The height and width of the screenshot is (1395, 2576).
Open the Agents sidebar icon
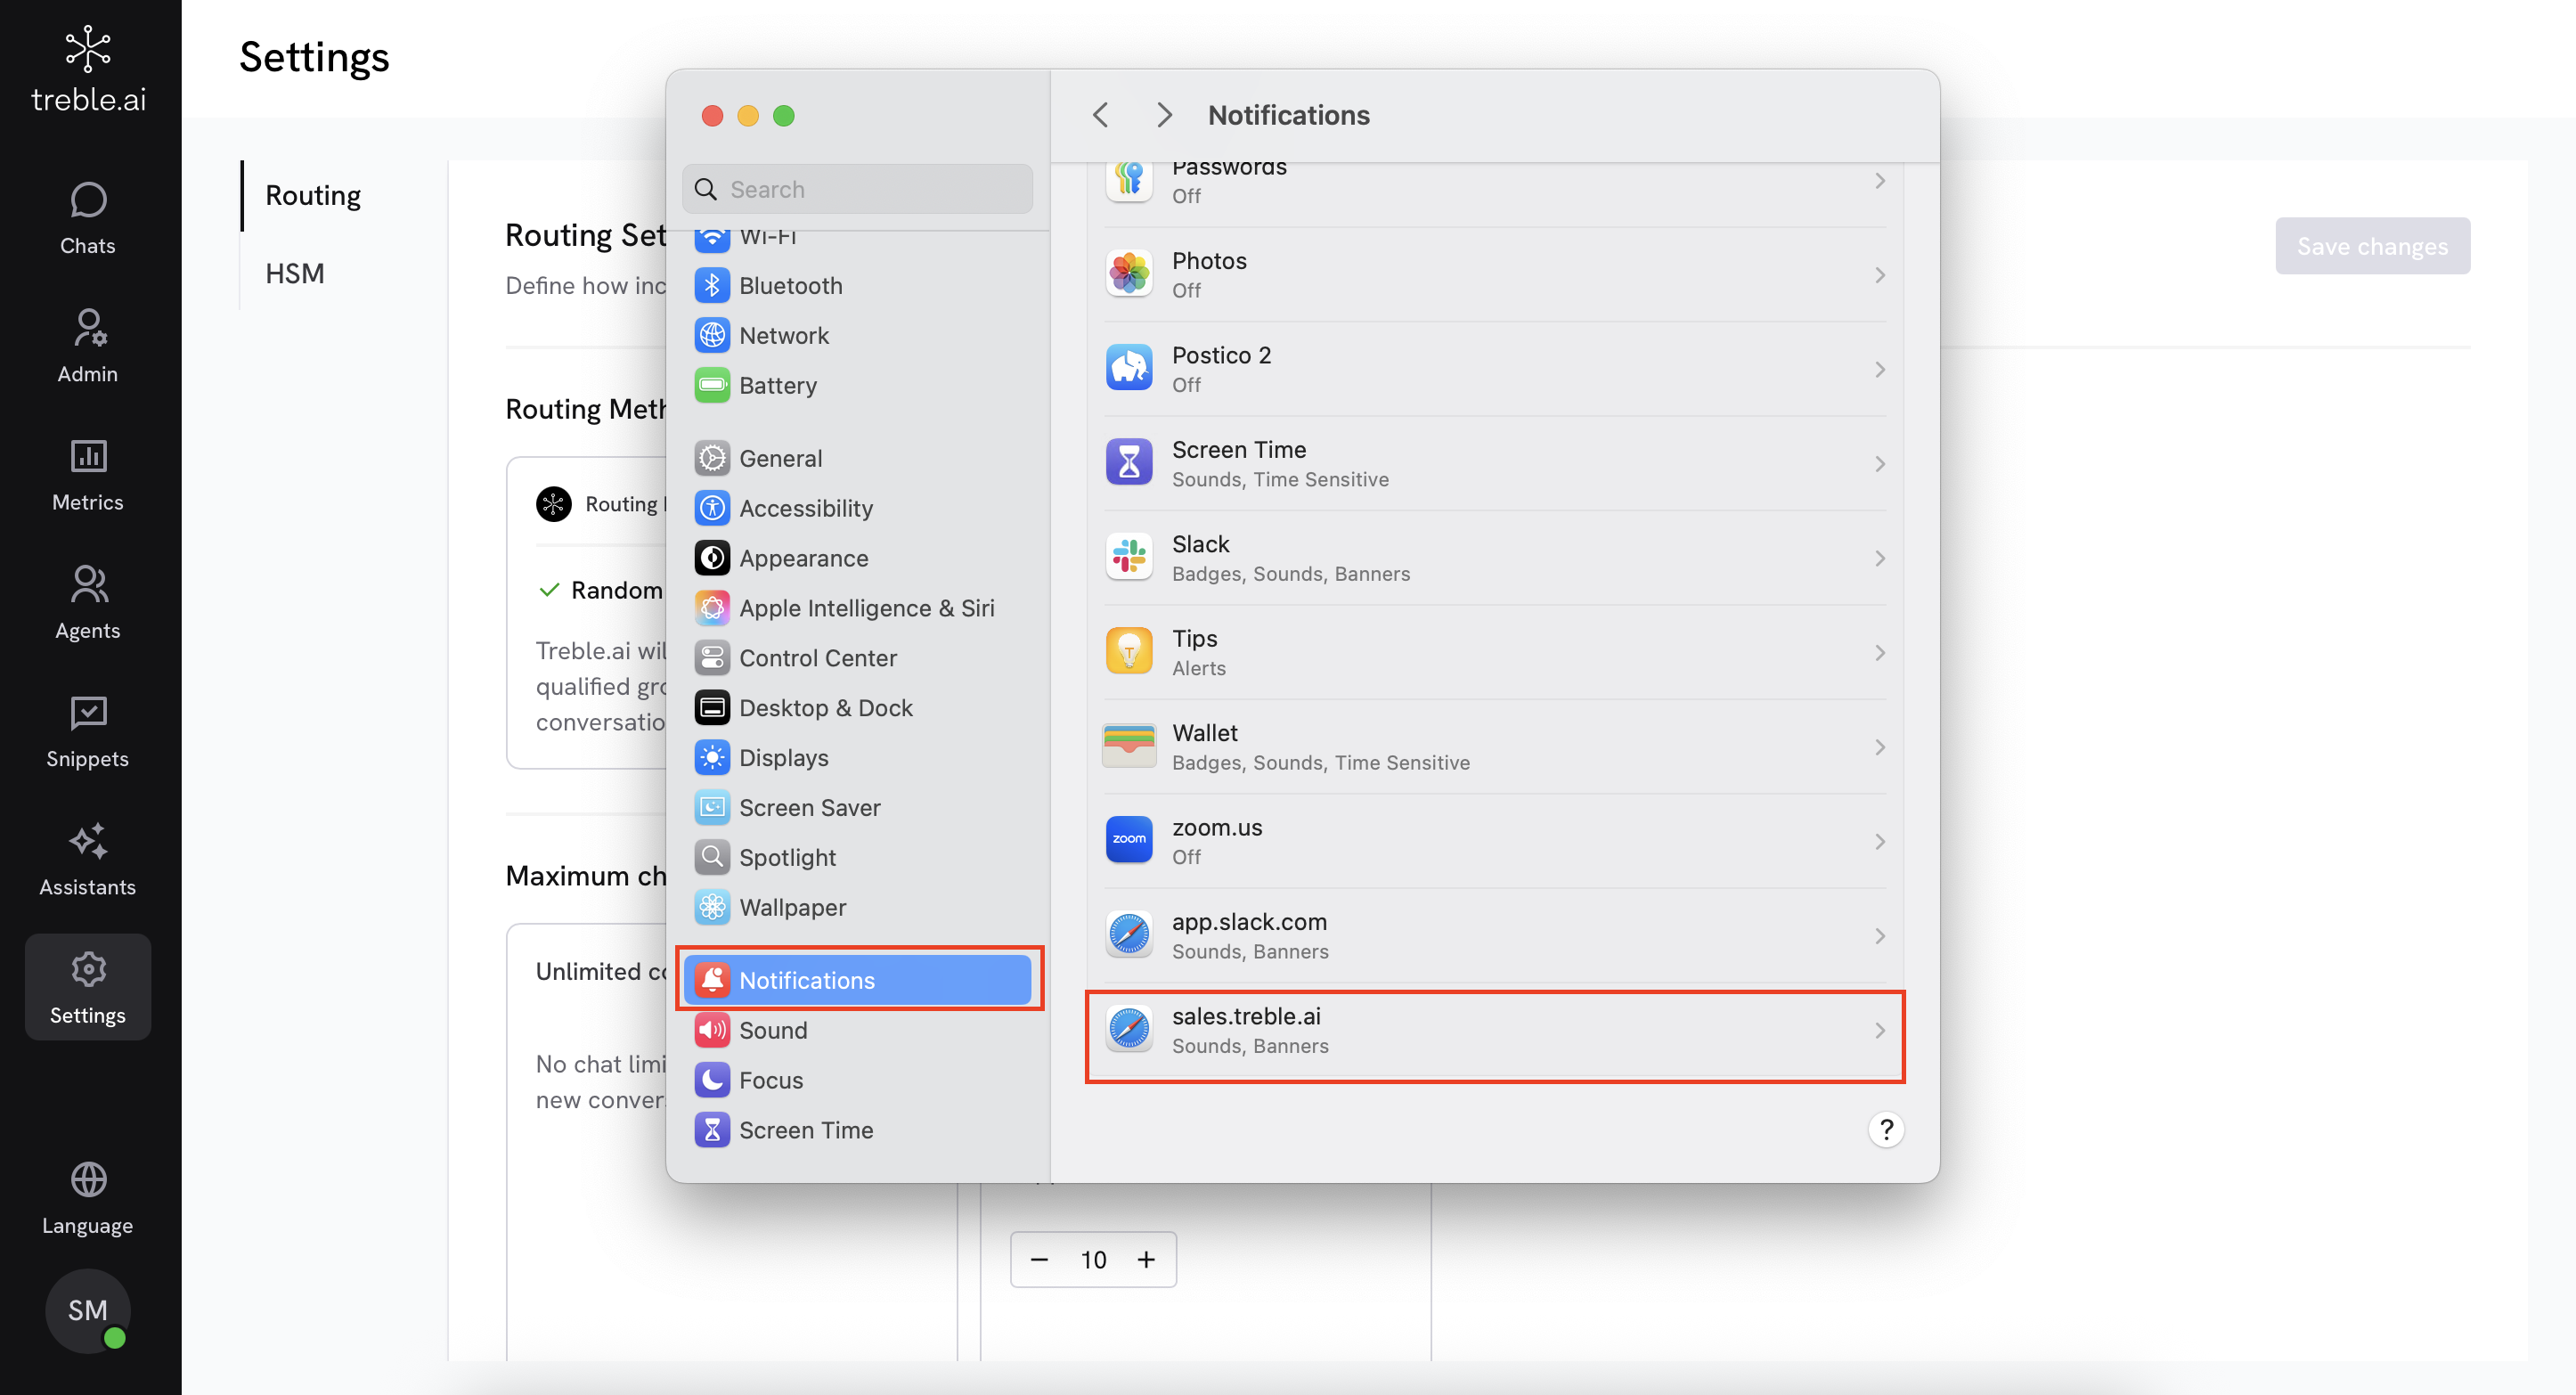tap(88, 602)
